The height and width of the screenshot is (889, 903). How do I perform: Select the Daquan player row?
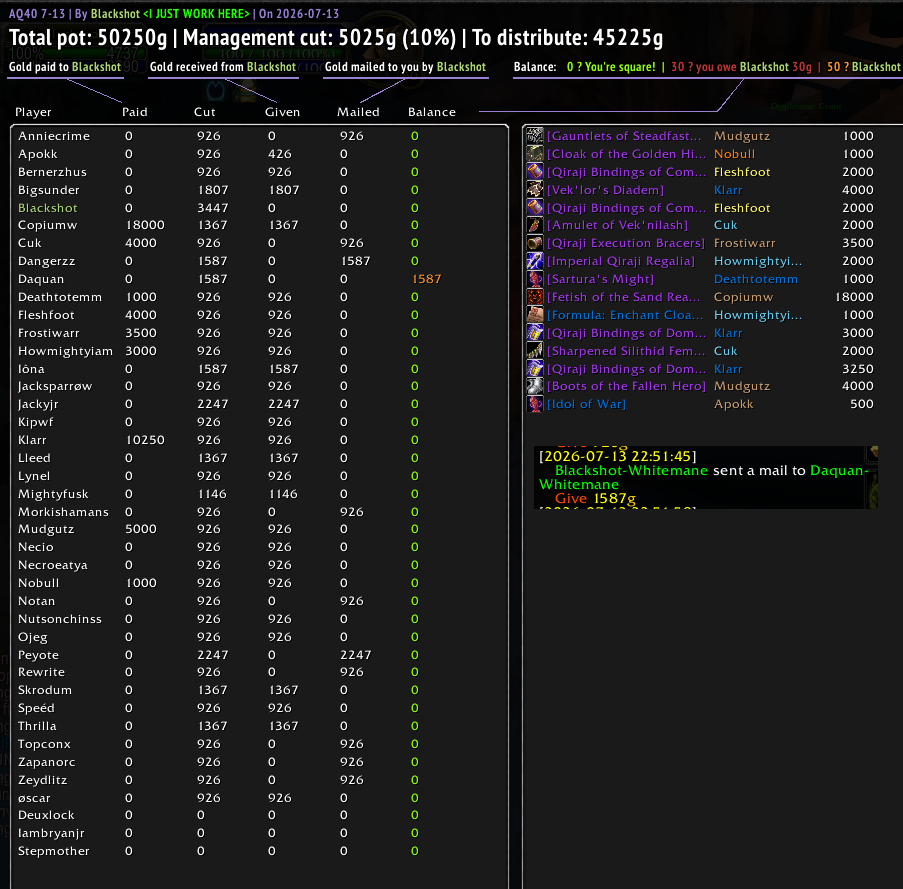259,279
